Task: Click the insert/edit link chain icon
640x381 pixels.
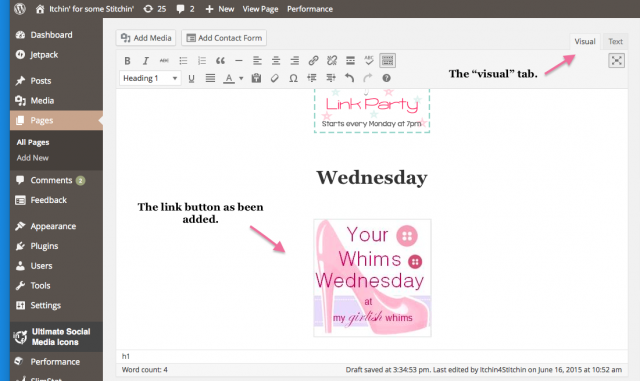Action: click(x=313, y=61)
